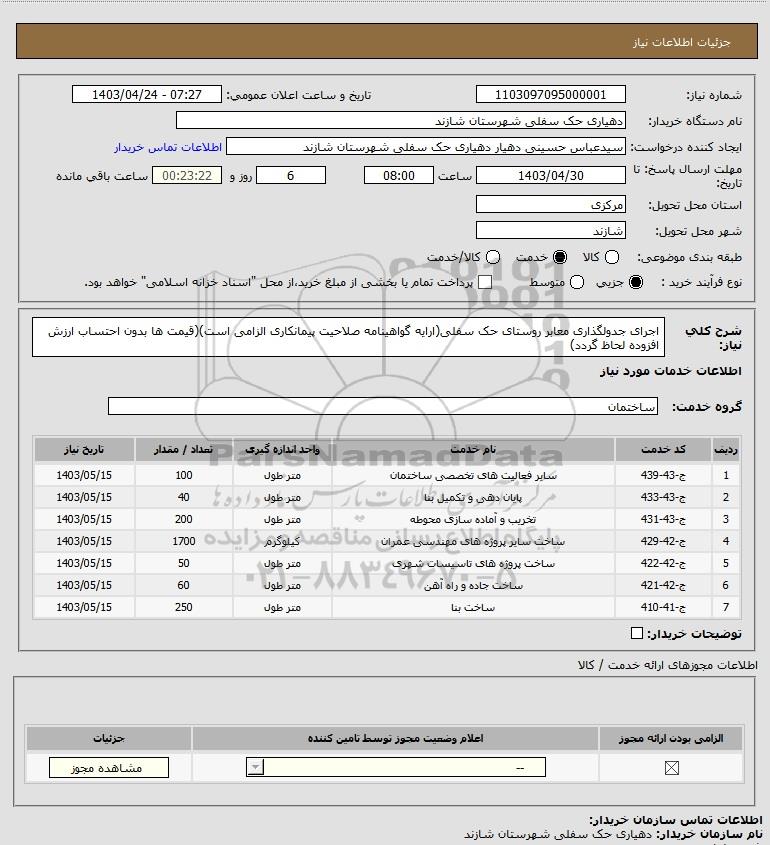Open the license status dropdown arrow
770x845 pixels.
pyautogui.click(x=255, y=767)
